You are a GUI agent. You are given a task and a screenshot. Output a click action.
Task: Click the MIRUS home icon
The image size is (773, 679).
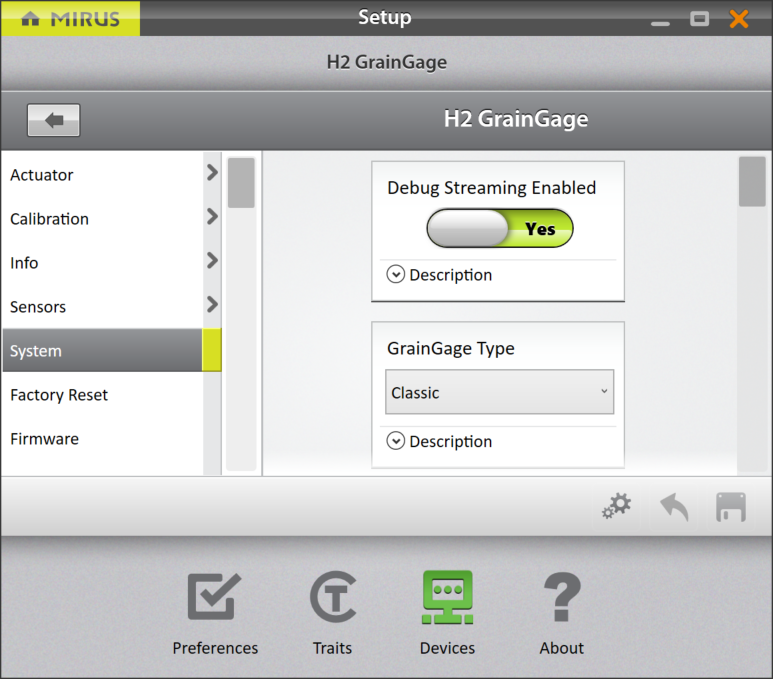[x=31, y=18]
